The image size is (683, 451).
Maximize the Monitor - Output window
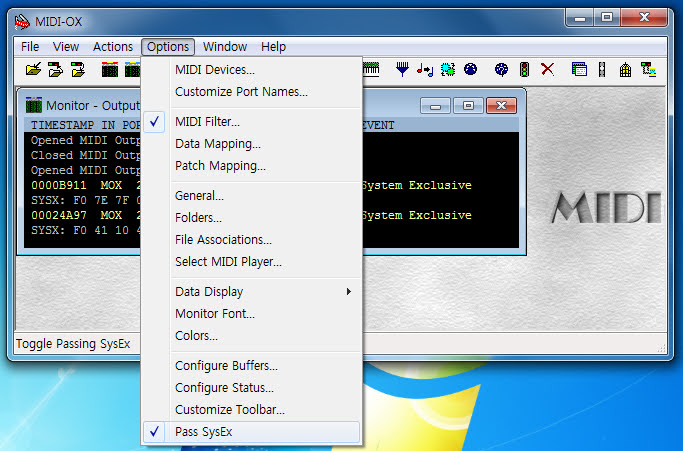pos(468,105)
